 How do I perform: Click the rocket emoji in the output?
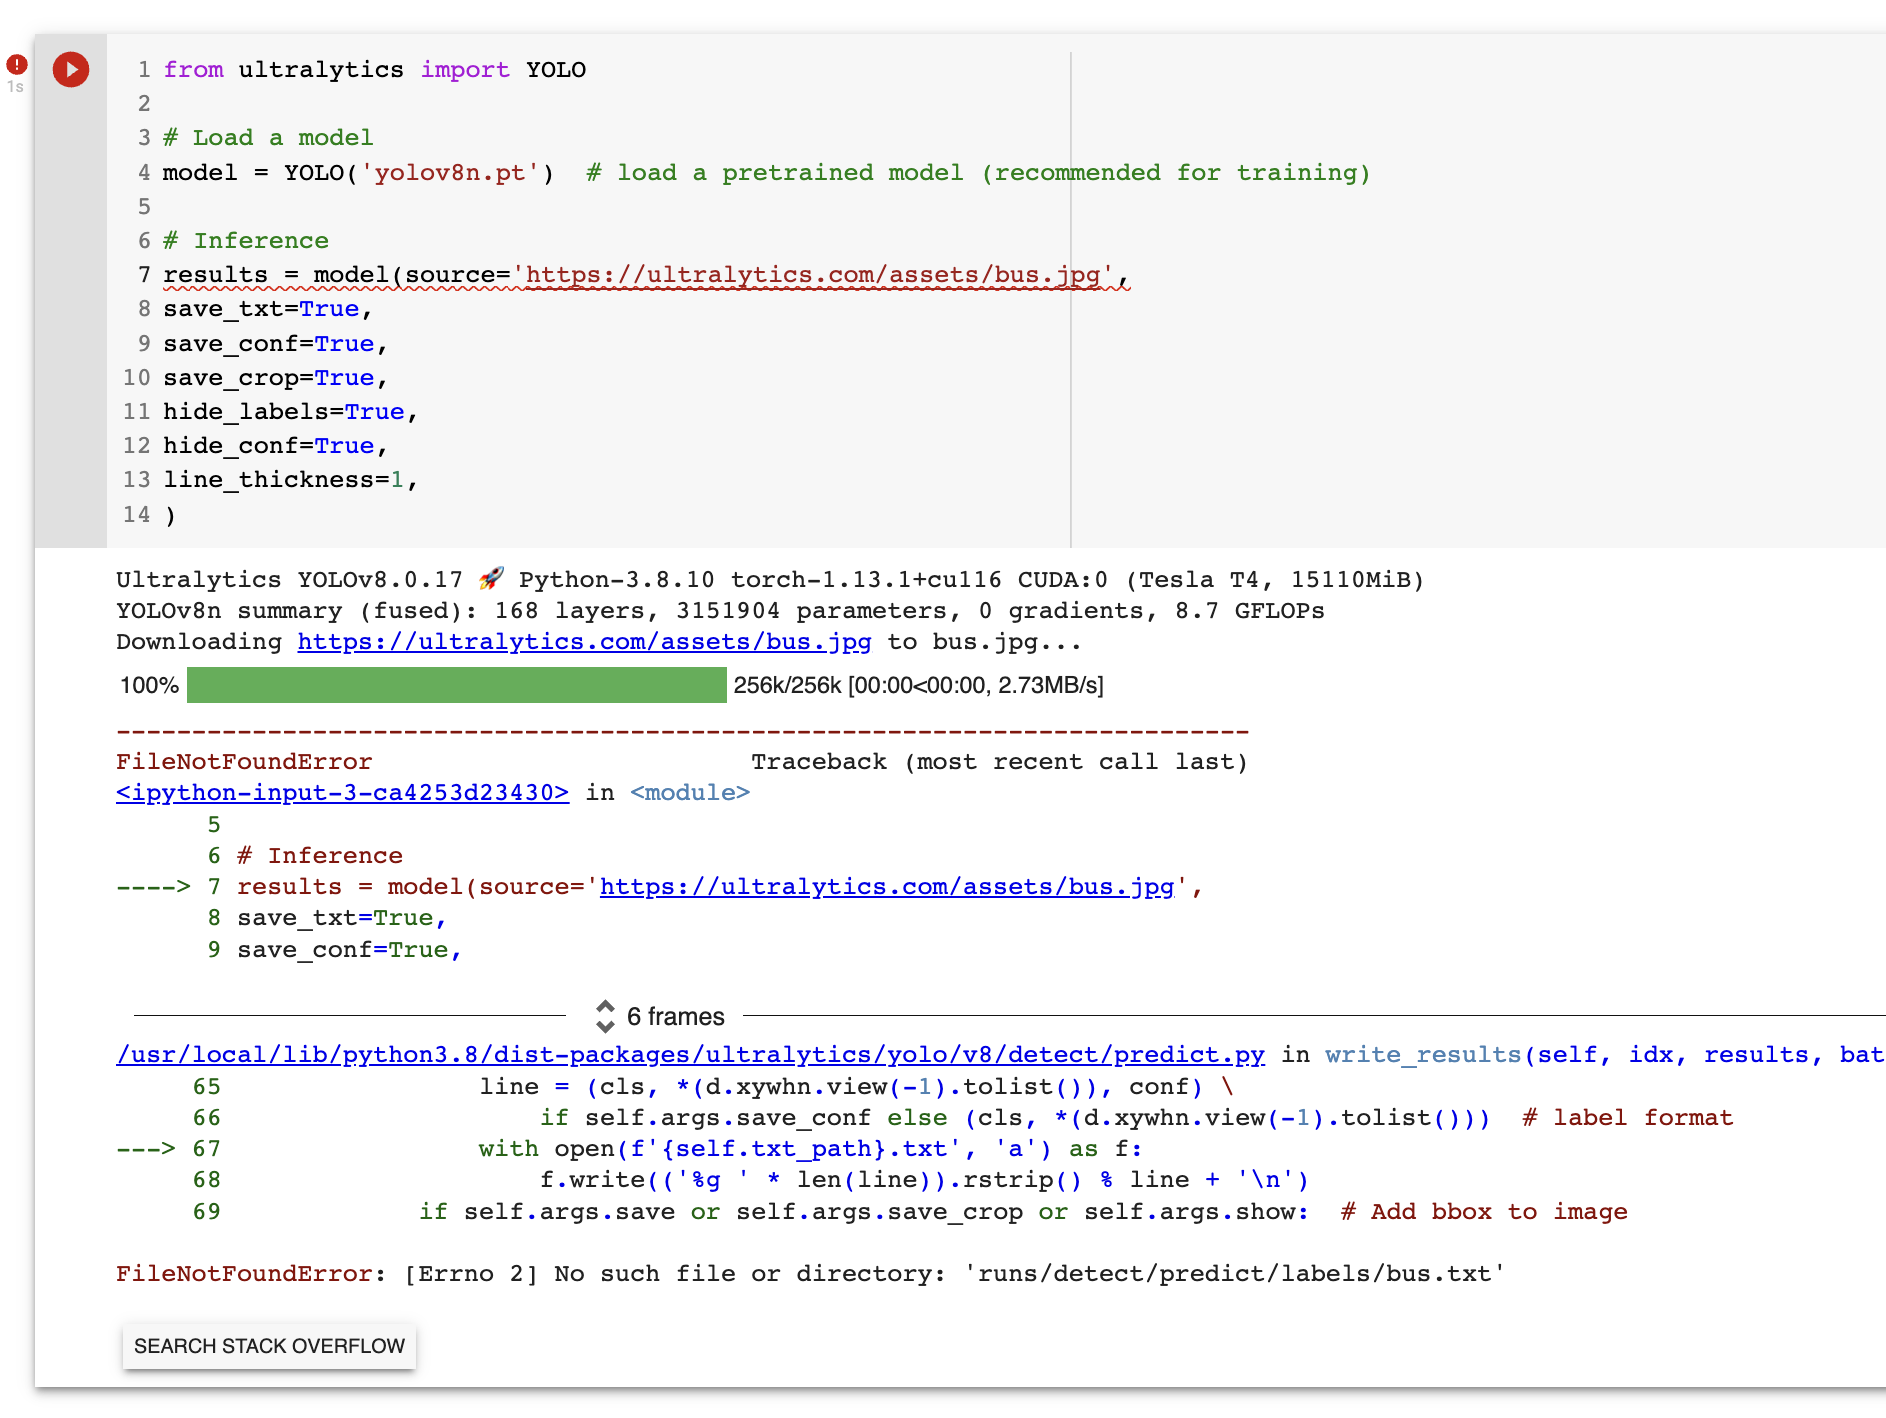point(491,578)
